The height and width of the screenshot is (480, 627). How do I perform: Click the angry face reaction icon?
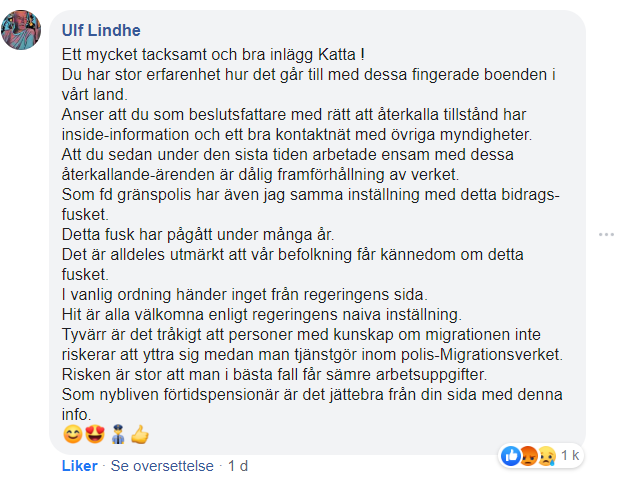(530, 455)
